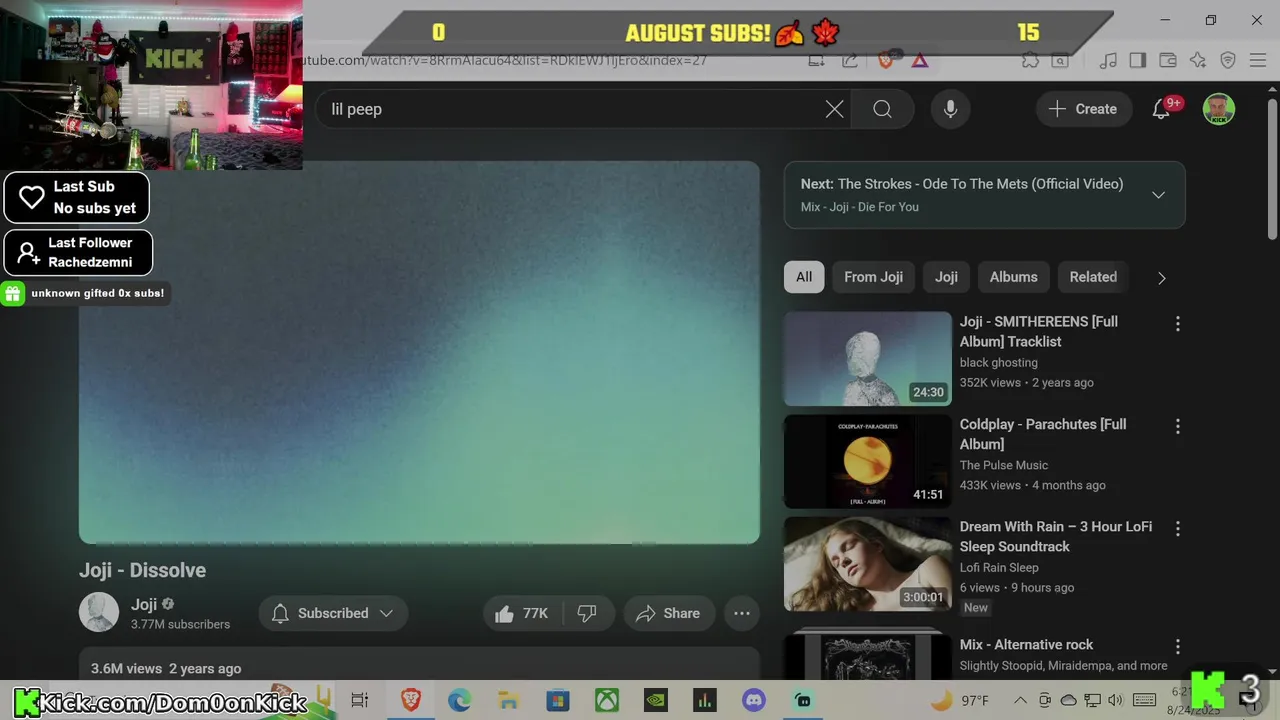Open options for Coldplay Parachutes video
The width and height of the screenshot is (1280, 720).
[1177, 427]
